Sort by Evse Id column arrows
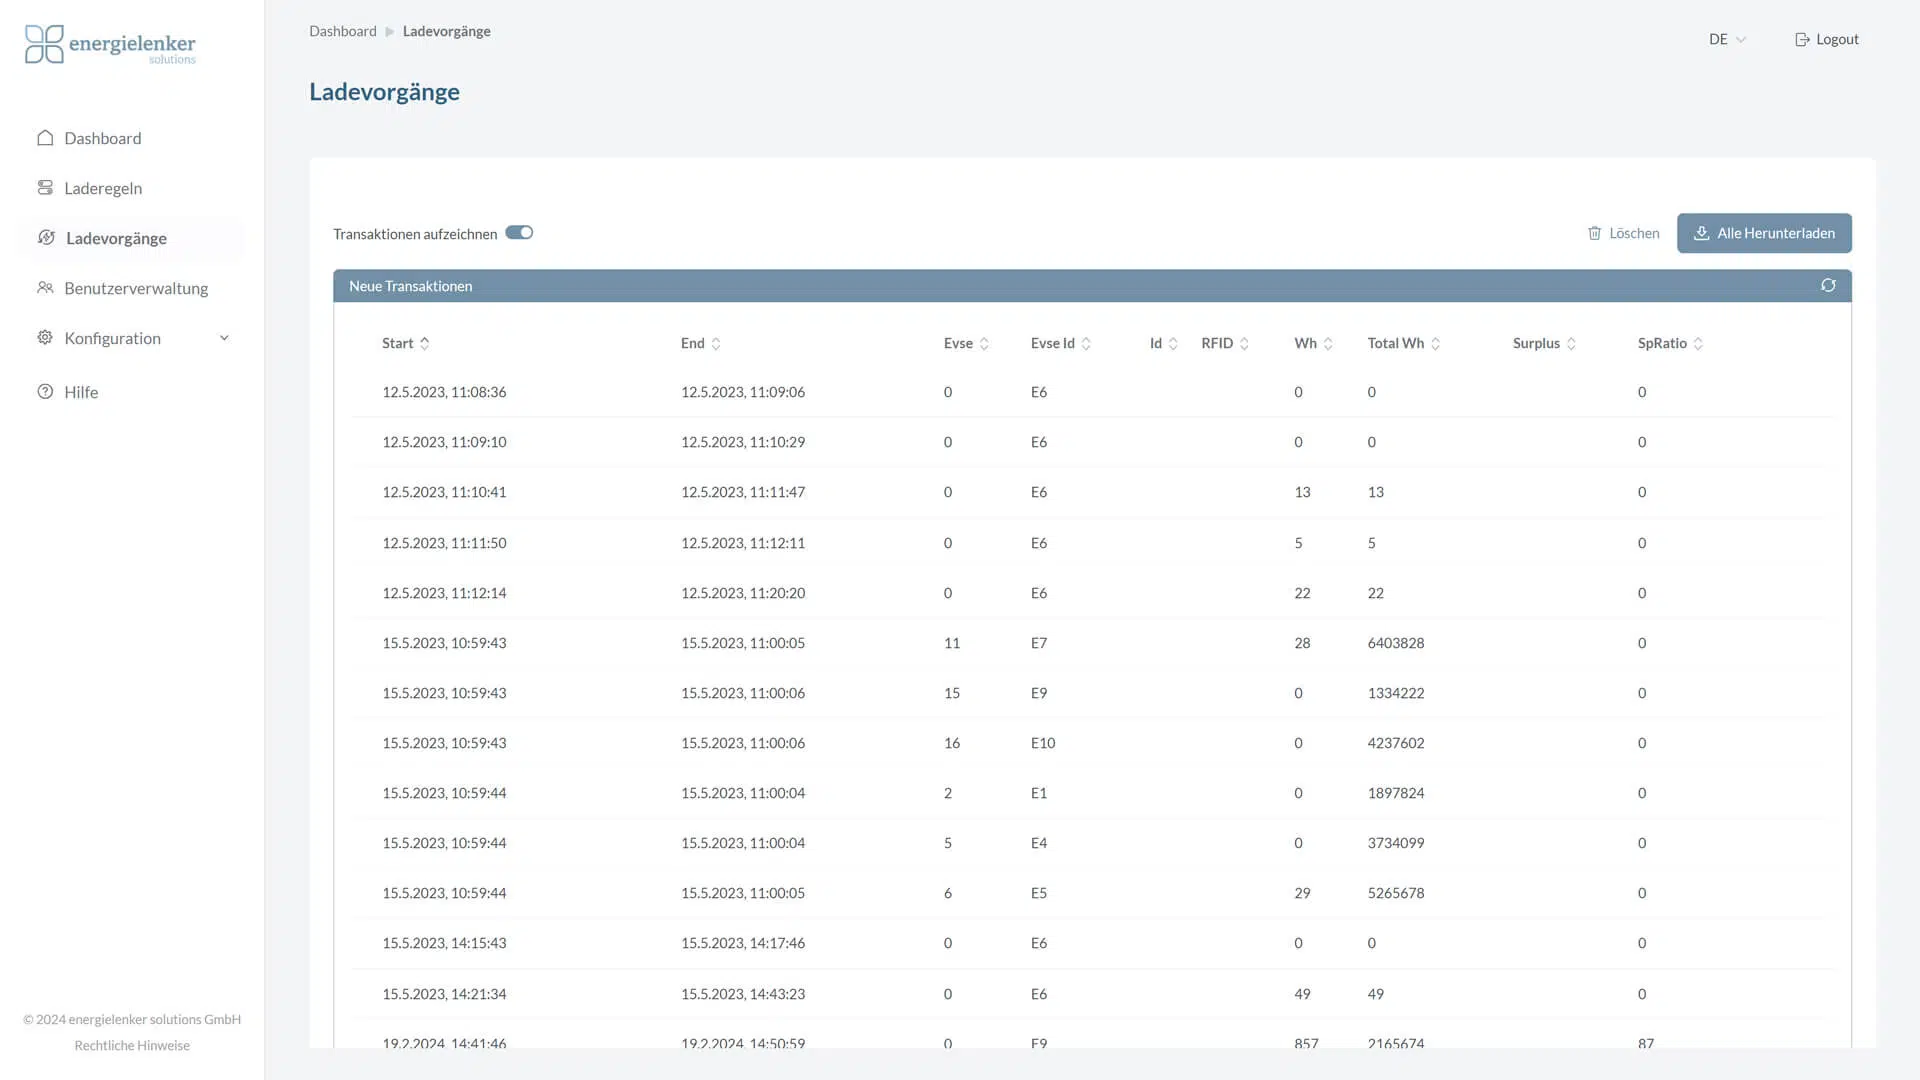Image resolution: width=1920 pixels, height=1080 pixels. [1086, 343]
